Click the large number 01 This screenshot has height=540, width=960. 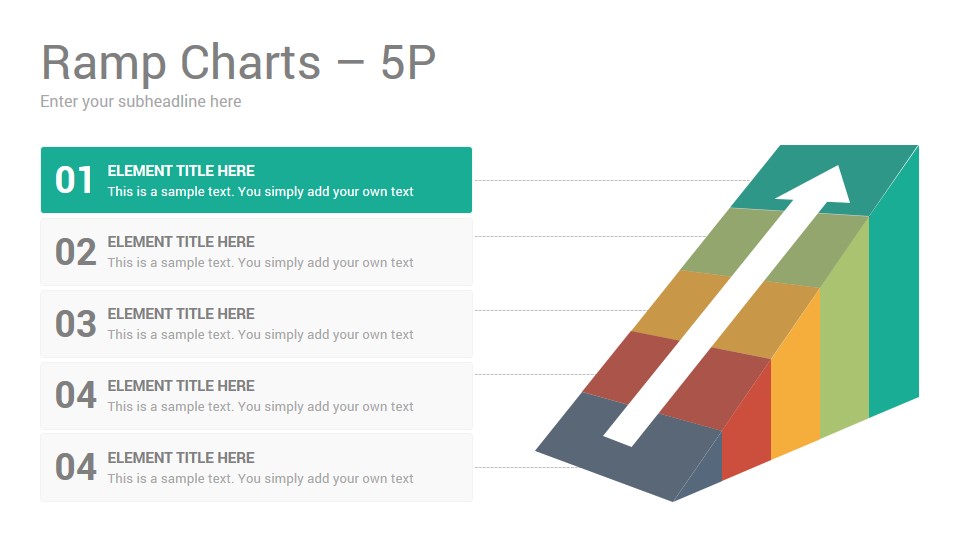pos(74,181)
